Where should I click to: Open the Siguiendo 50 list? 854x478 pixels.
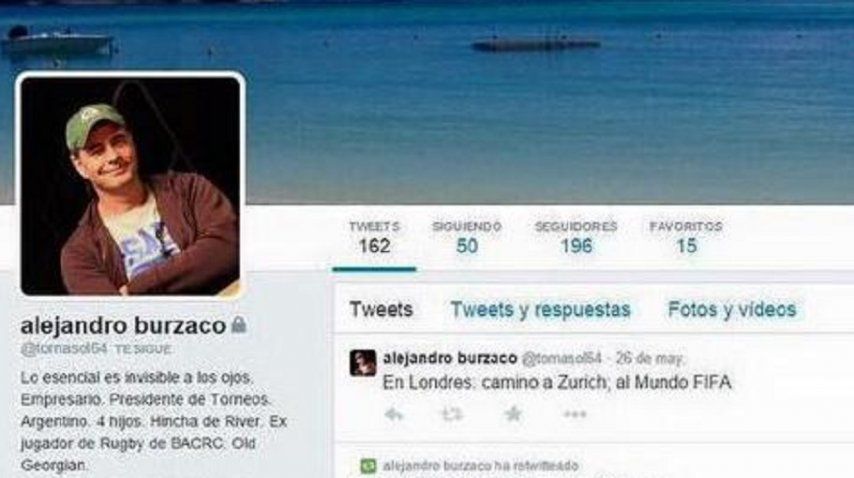click(467, 238)
